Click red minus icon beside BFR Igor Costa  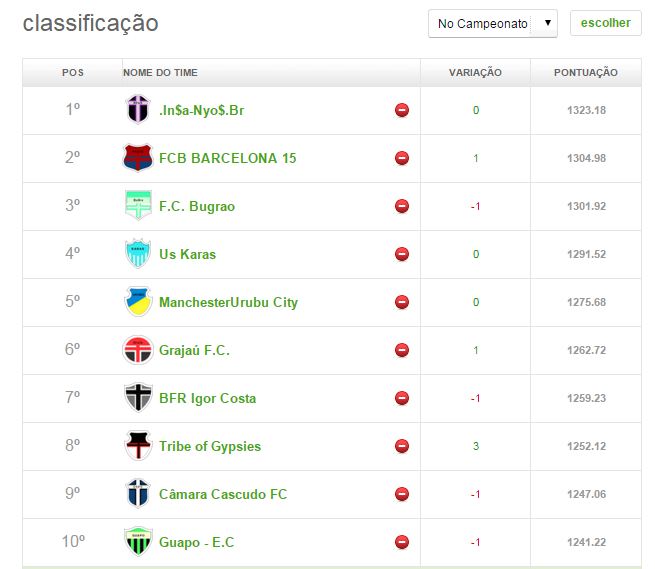(x=402, y=398)
